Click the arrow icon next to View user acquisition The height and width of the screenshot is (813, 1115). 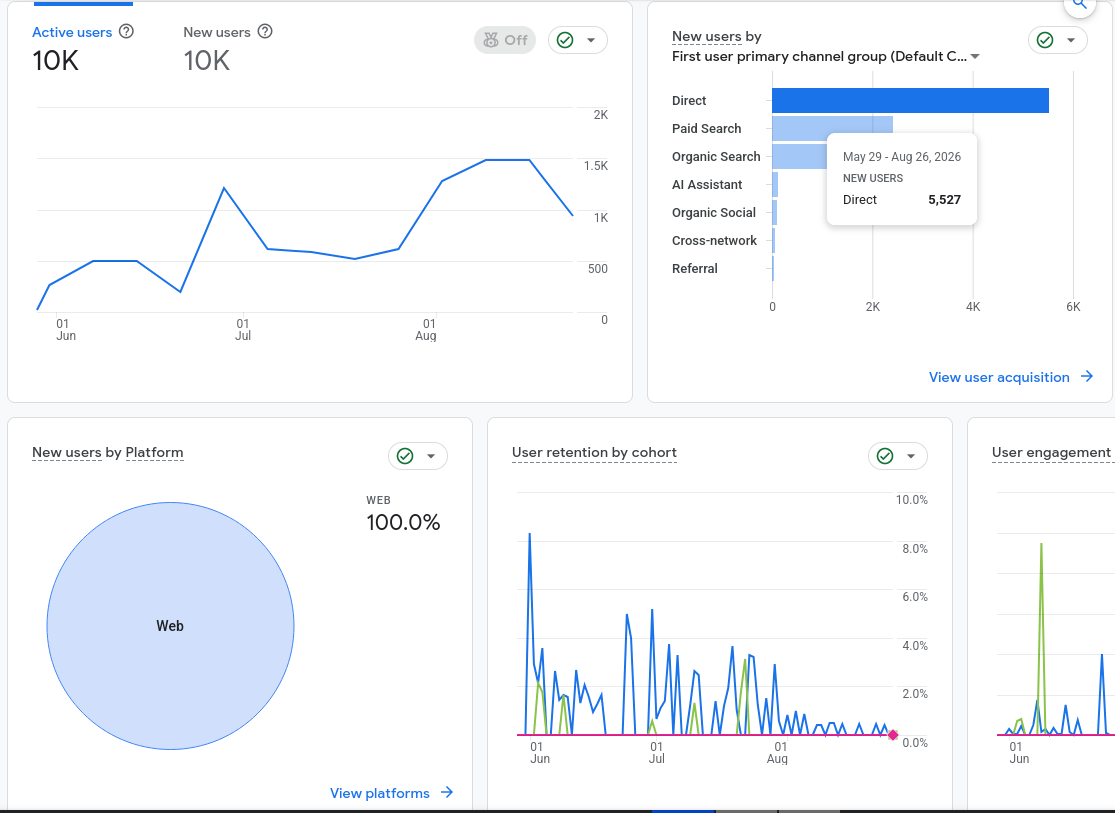click(1087, 376)
